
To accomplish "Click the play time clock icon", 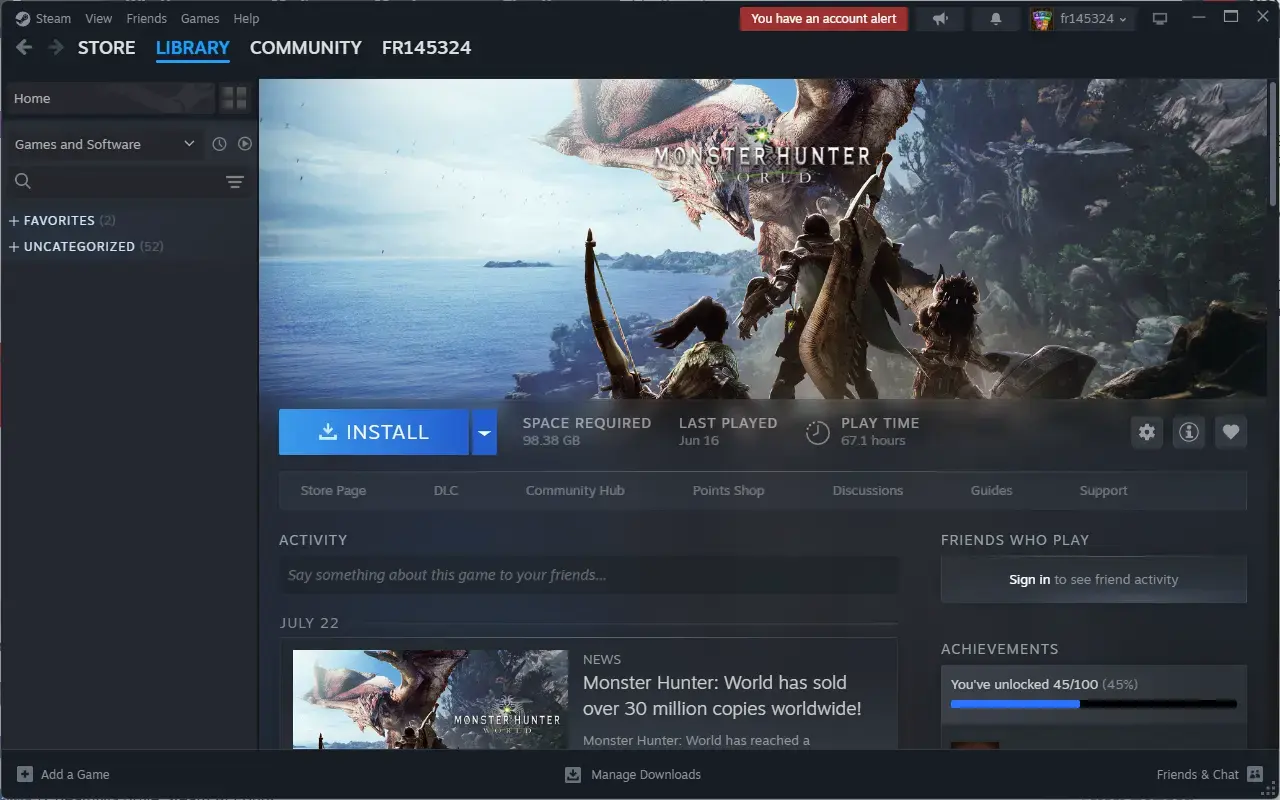I will 818,432.
